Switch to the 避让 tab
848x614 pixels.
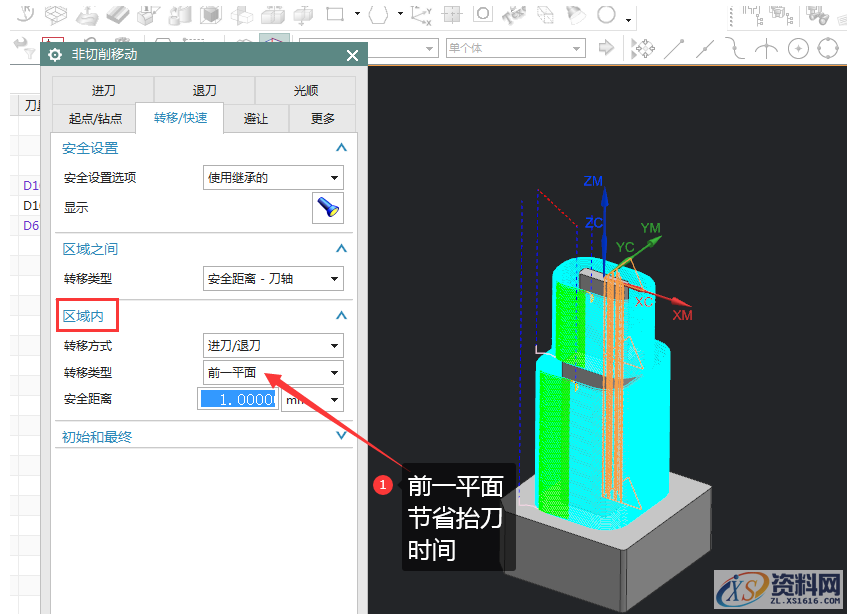[x=255, y=117]
